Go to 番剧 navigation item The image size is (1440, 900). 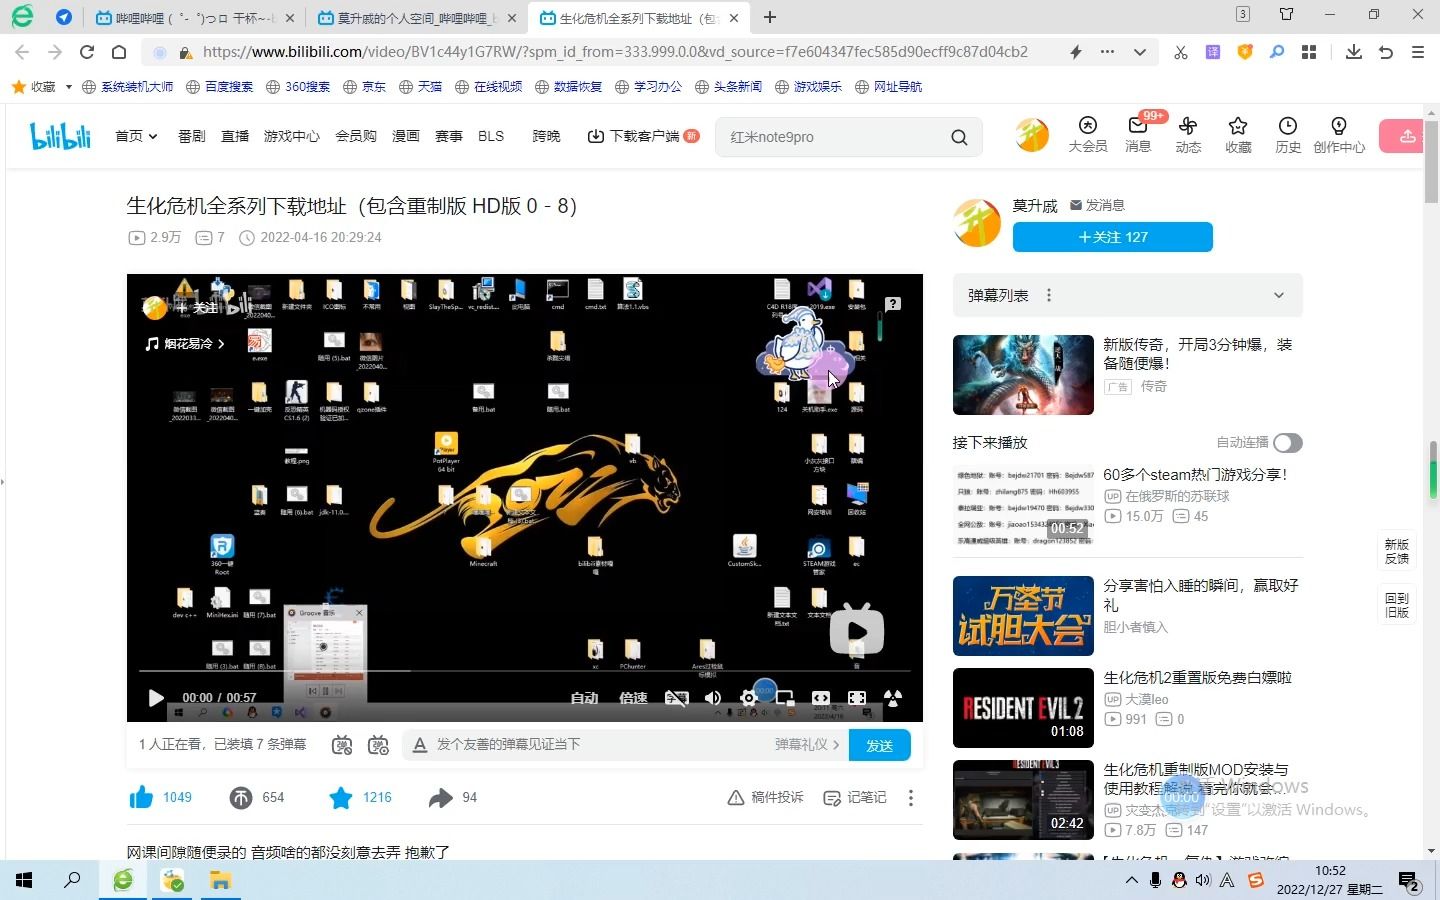(x=191, y=136)
